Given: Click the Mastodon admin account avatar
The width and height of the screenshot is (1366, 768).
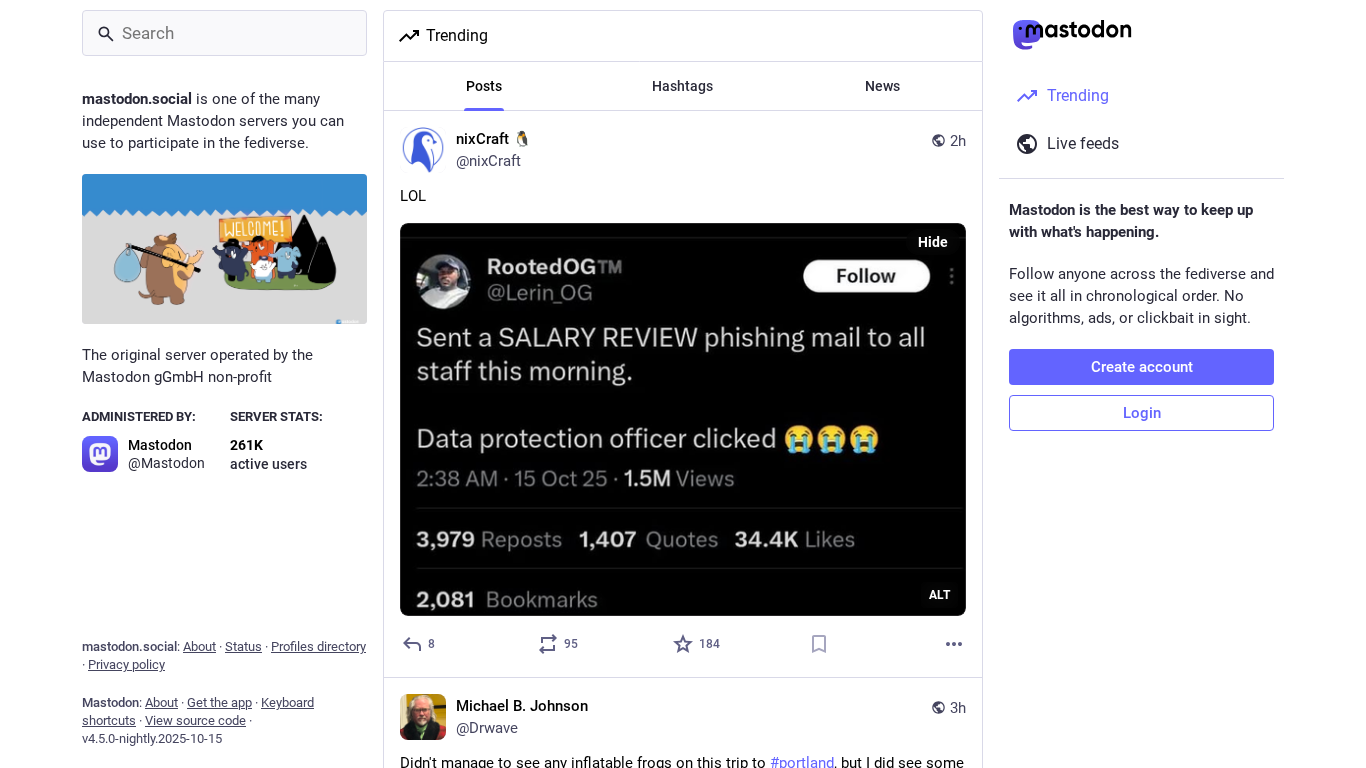Looking at the screenshot, I should [100, 454].
